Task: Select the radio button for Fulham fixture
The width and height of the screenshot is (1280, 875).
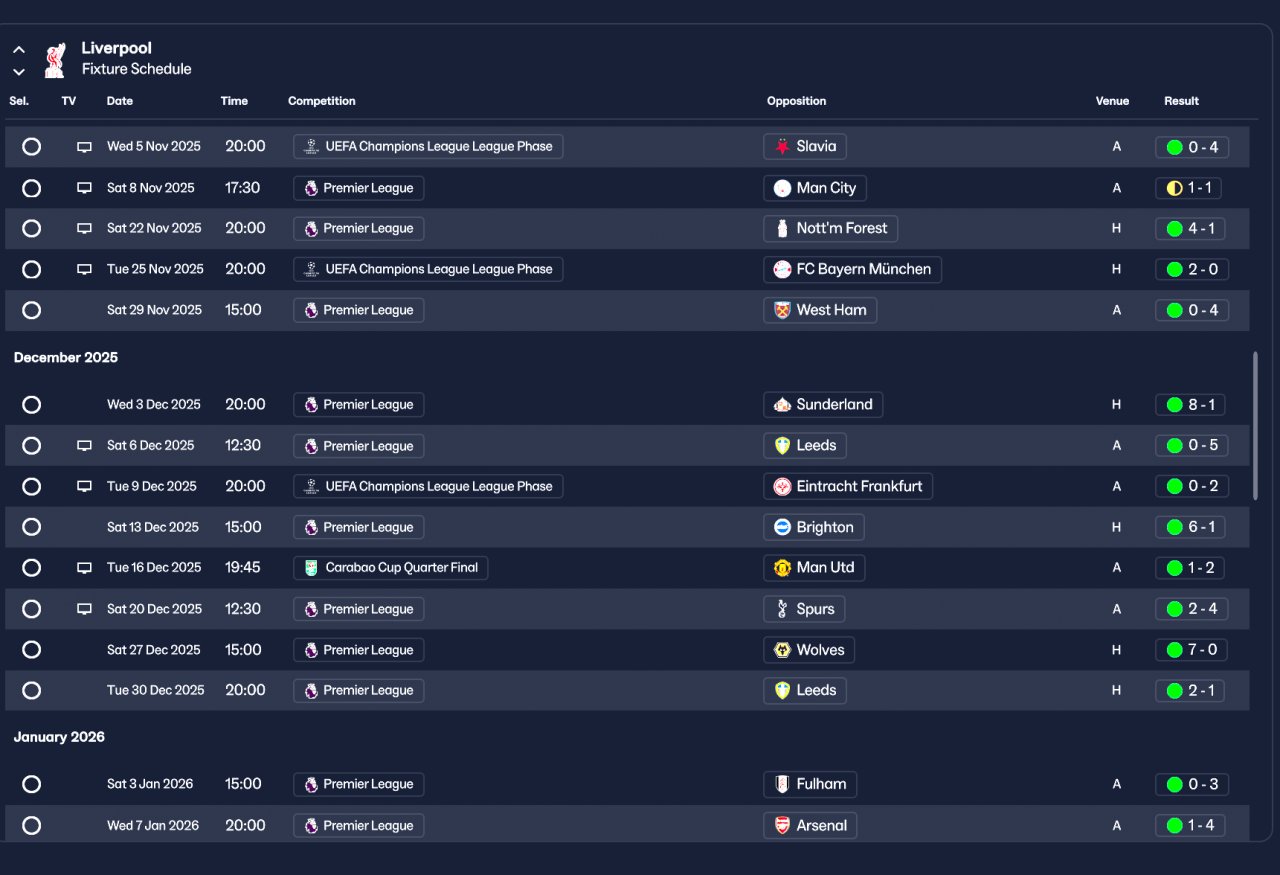Action: [31, 784]
